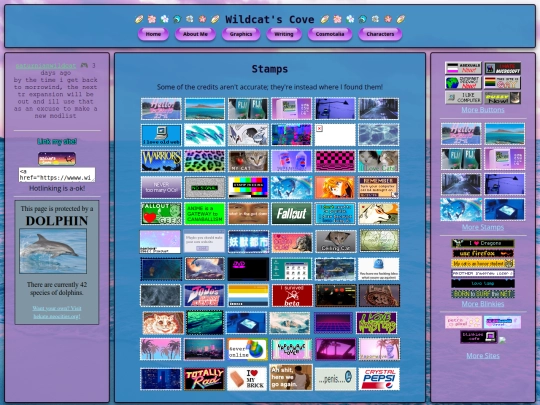Open the Cosmotalia page
540x405 pixels.
click(x=330, y=34)
